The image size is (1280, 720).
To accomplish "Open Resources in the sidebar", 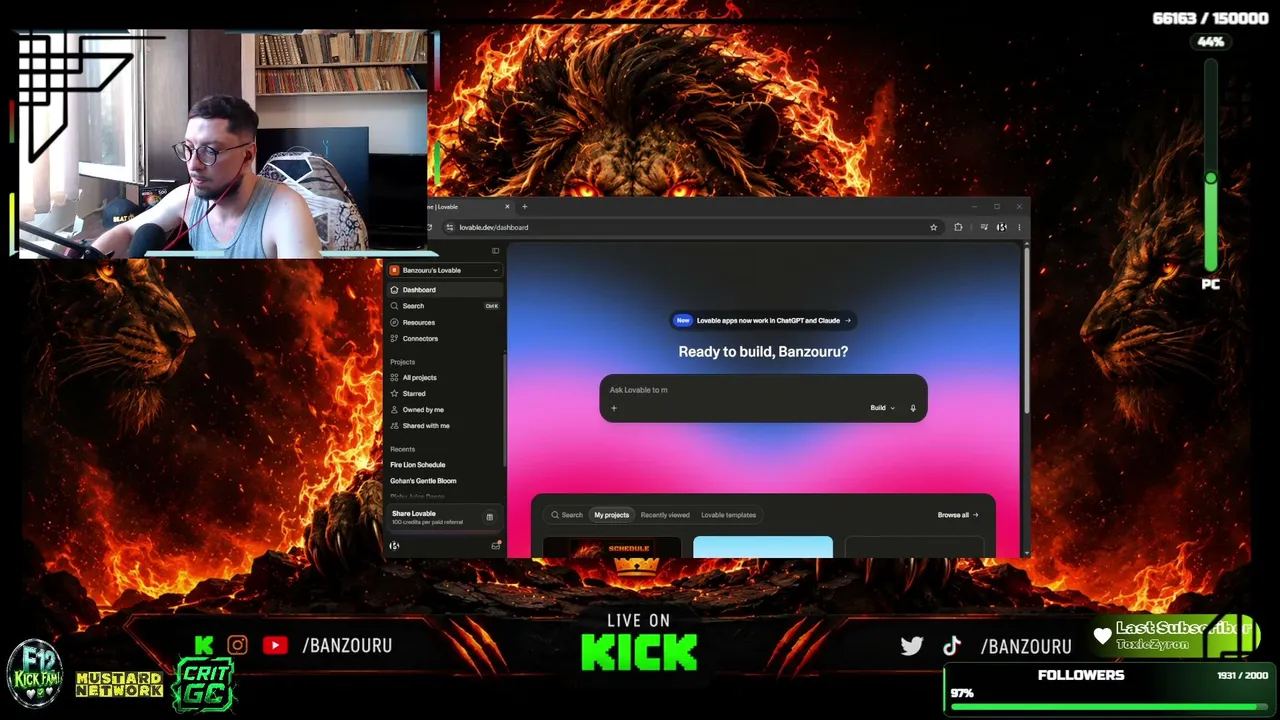I will pyautogui.click(x=444, y=322).
